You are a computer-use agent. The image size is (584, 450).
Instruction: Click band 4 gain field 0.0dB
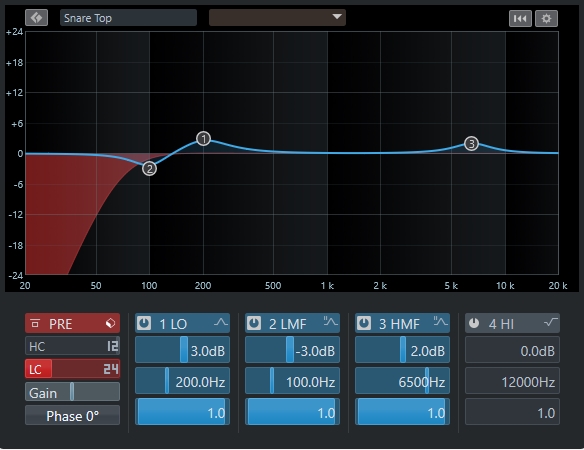[512, 350]
